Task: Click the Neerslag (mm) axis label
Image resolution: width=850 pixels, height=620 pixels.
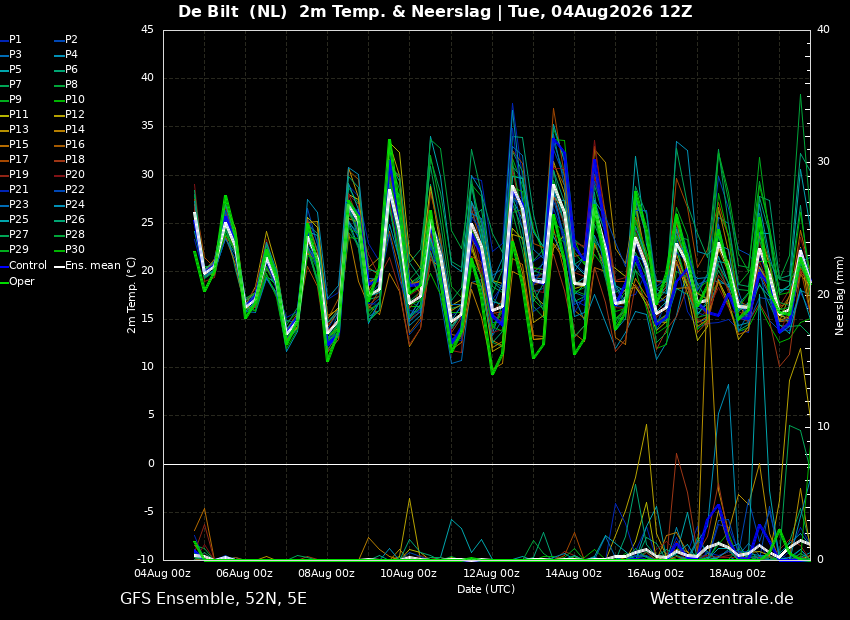Action: [839, 295]
